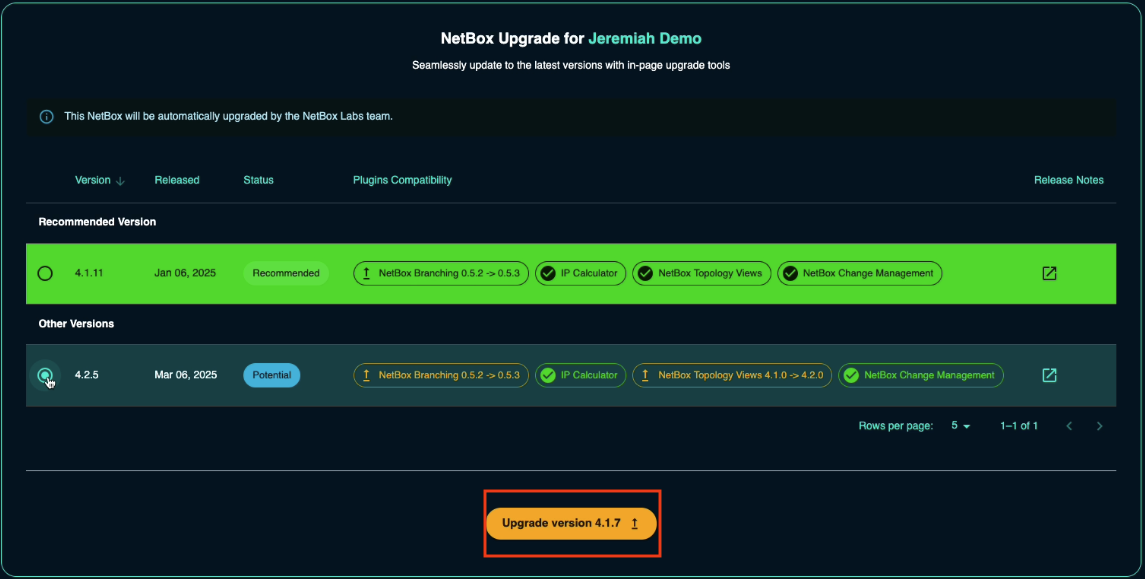Click the info icon in automatic upgrade banner
1145x579 pixels.
[46, 117]
